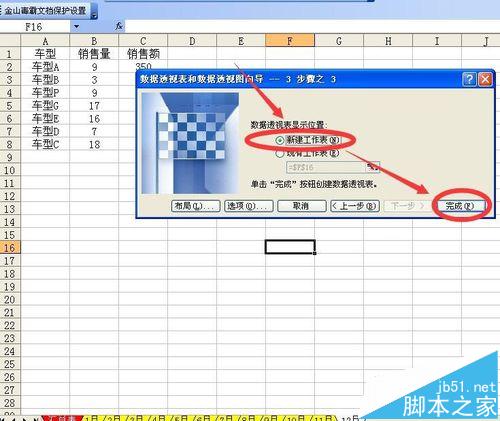Viewport: 500px width, 421px height.
Task: Click into the formula bar
Action: (312, 26)
